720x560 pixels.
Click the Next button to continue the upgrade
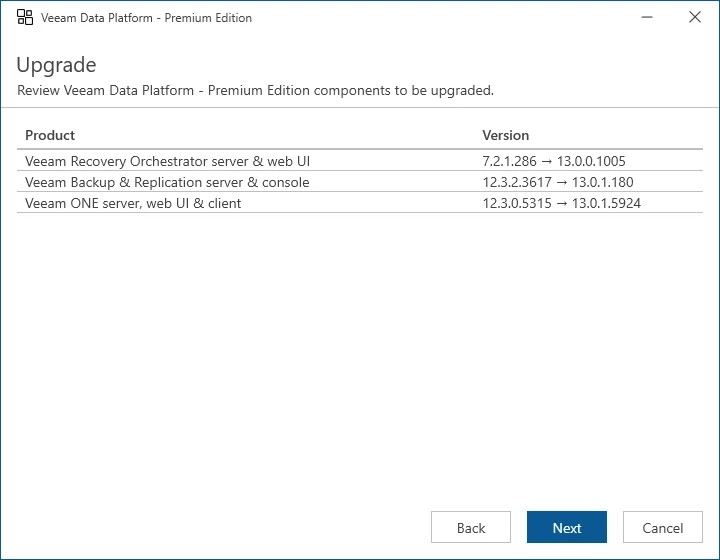(567, 528)
